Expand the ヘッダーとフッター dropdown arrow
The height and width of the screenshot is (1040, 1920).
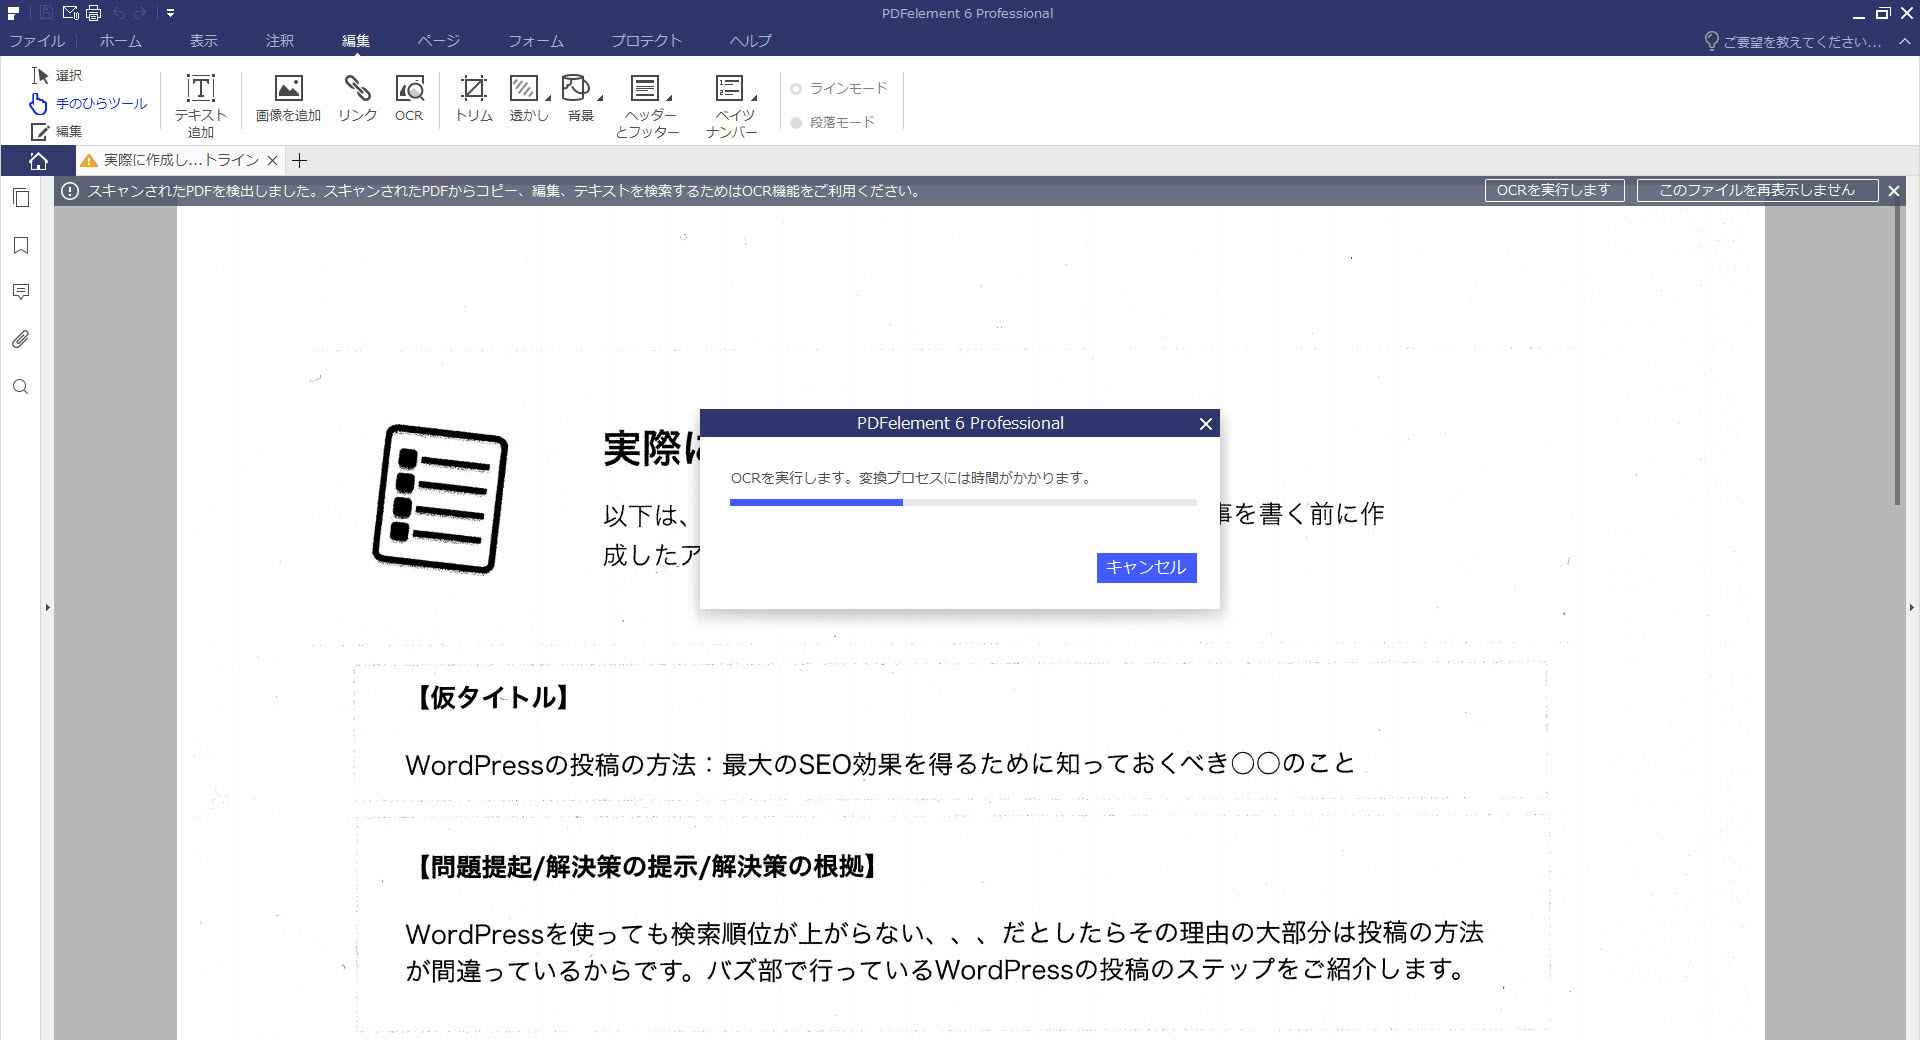669,98
